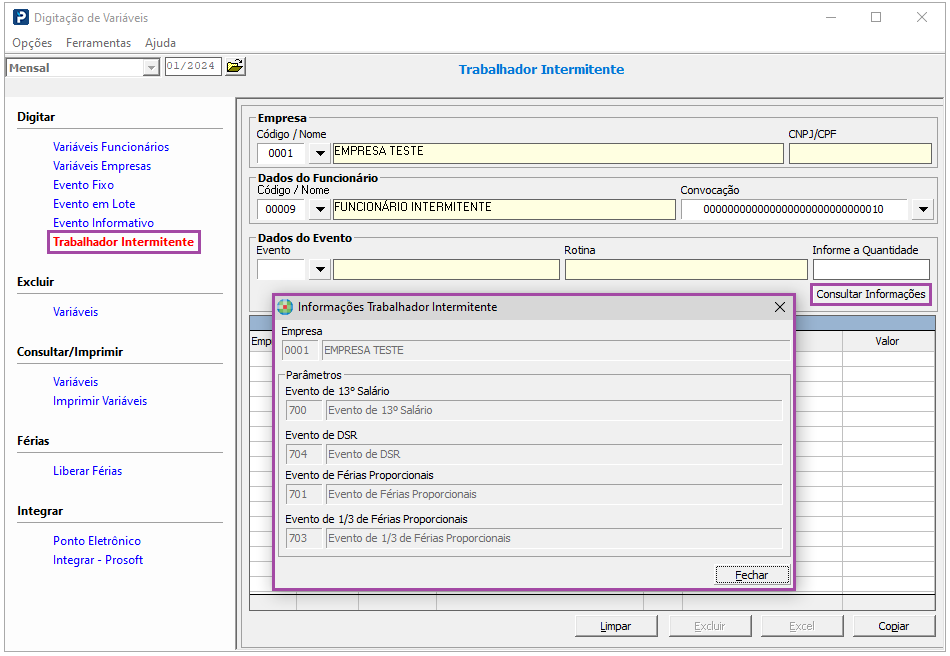Minimize the Digitação de Variáveis window
Screen dimensions: 950x656
click(x=831, y=18)
